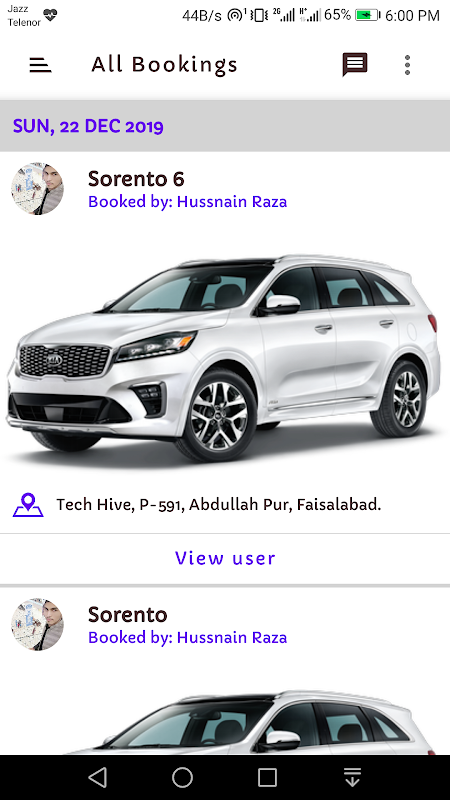Tap the Android home circle button
The width and height of the screenshot is (450, 800).
(x=182, y=778)
